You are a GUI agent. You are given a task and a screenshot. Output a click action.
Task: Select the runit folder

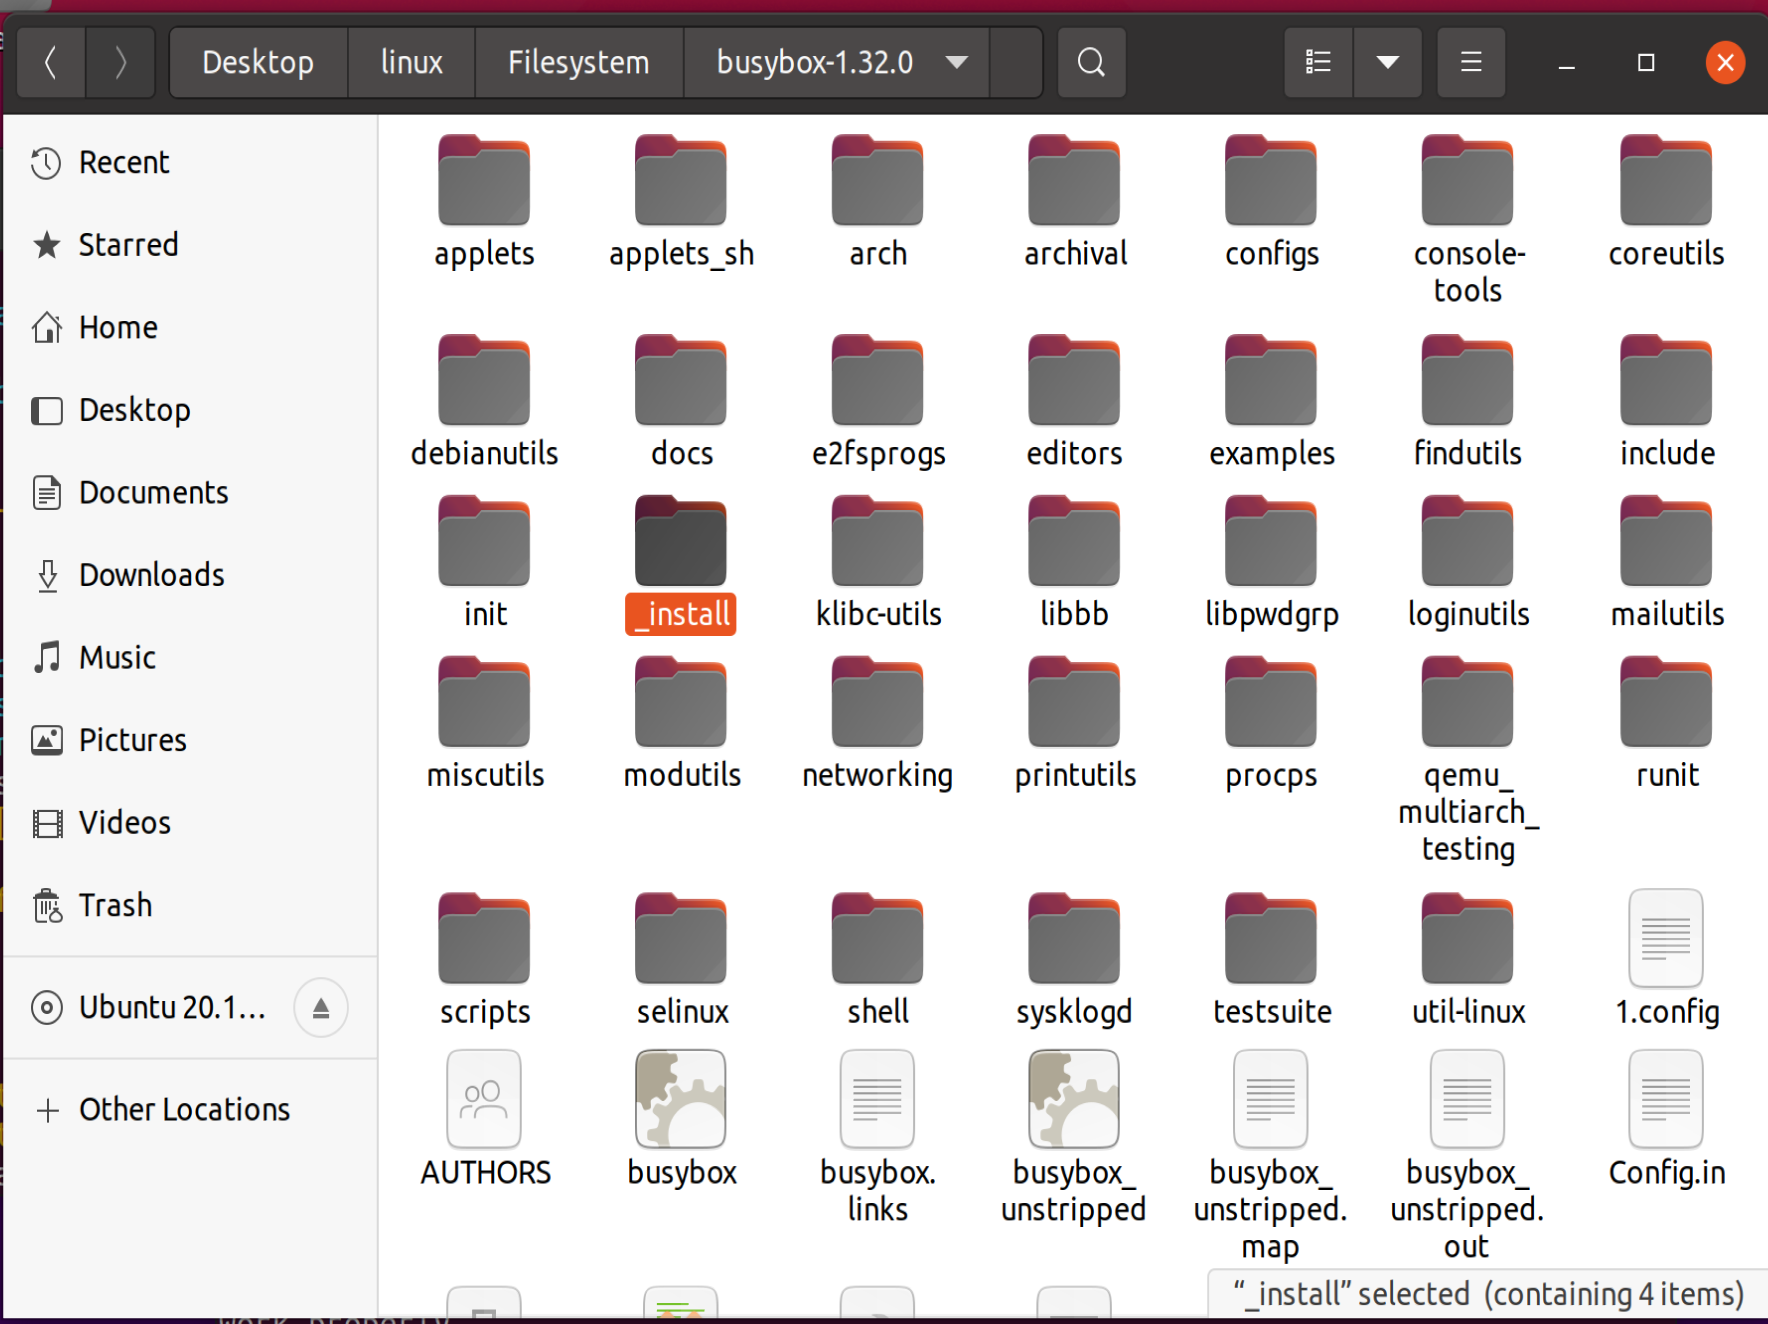tap(1666, 723)
